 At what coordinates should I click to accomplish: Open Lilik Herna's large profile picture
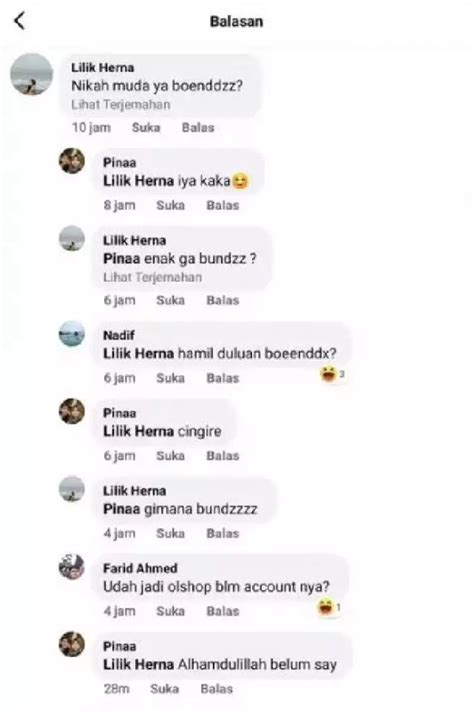coord(31,74)
